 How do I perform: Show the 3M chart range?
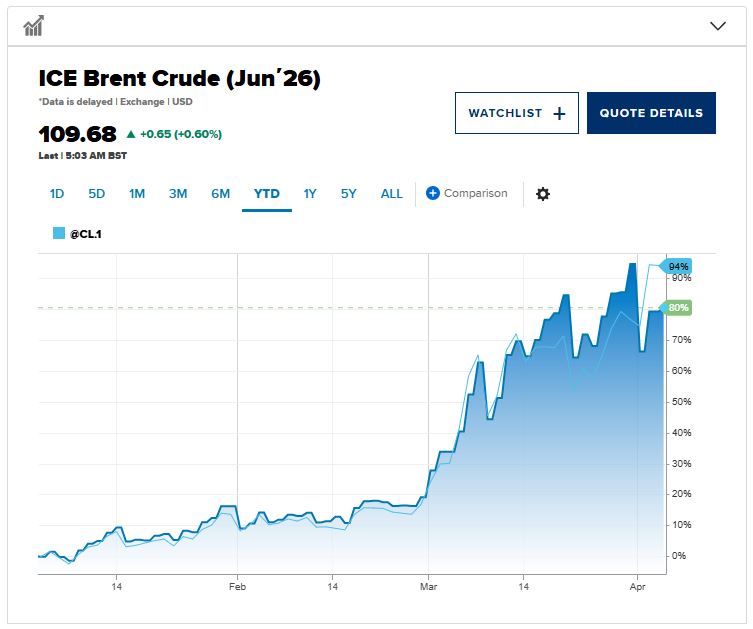click(x=178, y=194)
